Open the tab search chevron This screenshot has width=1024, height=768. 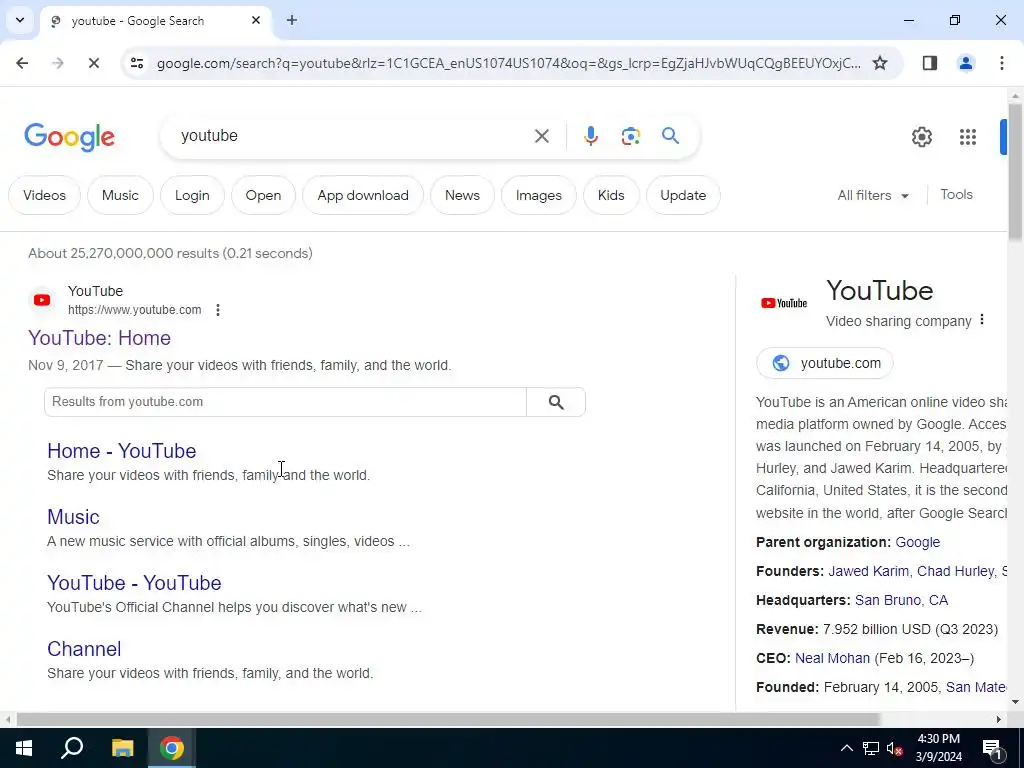(x=20, y=20)
